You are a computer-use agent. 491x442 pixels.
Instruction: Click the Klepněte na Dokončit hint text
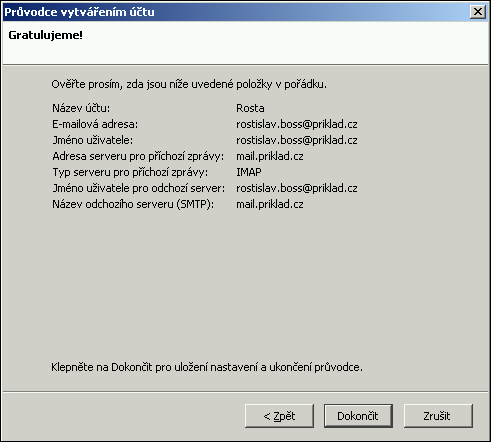coord(207,367)
